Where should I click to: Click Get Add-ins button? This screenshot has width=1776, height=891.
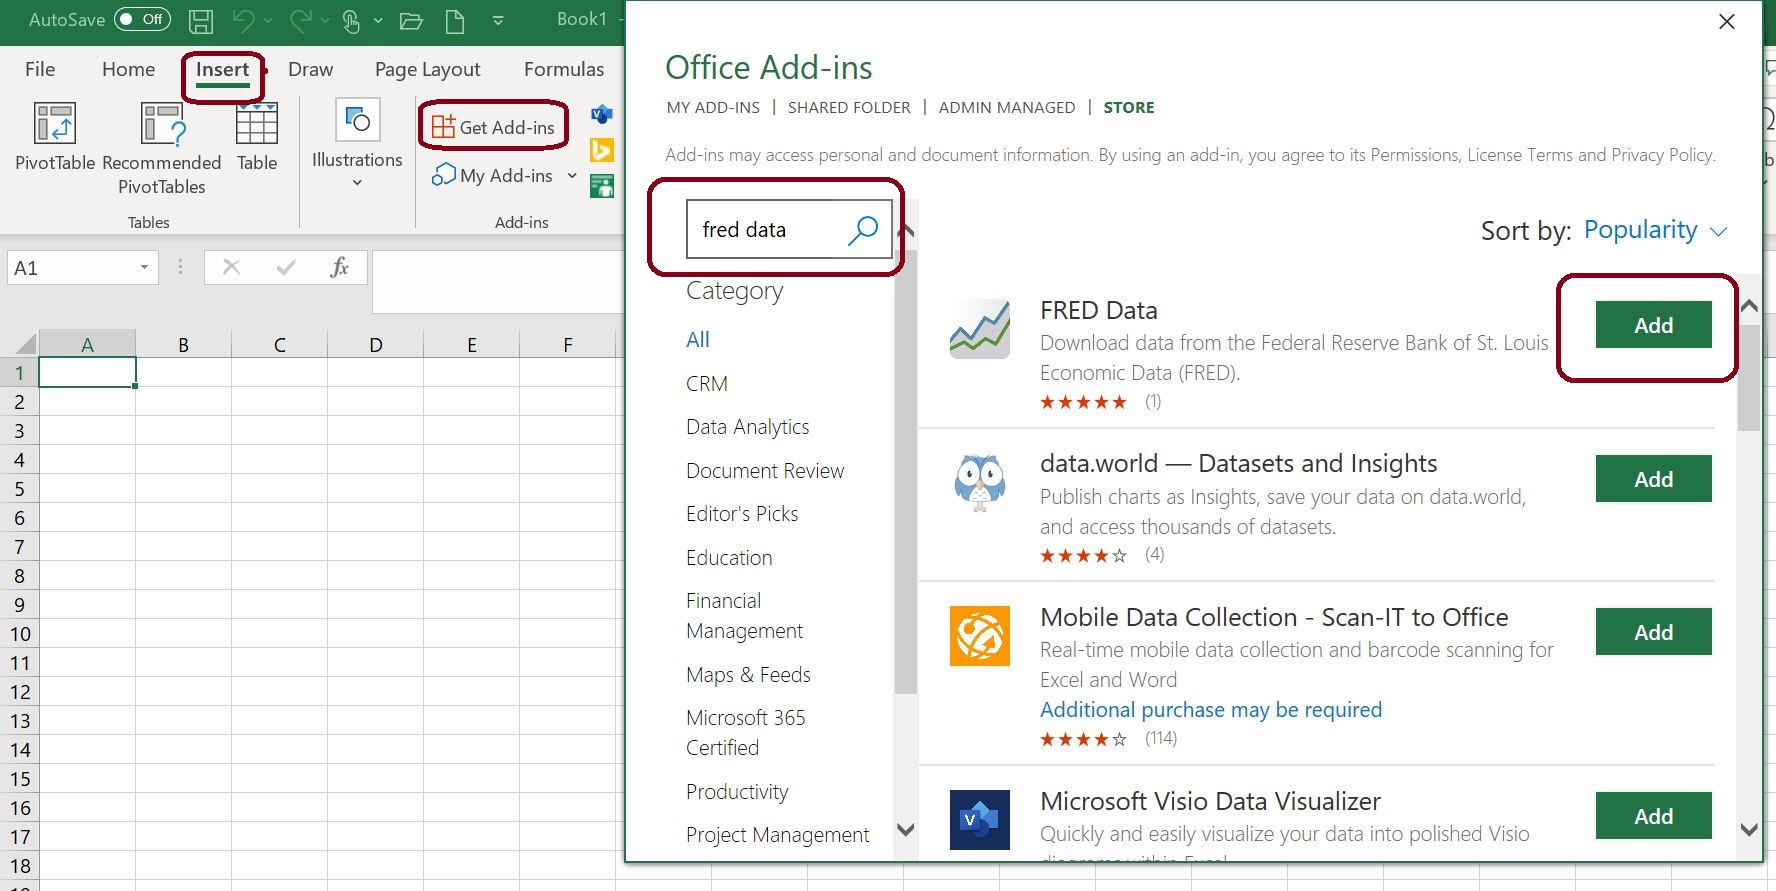[x=493, y=127]
